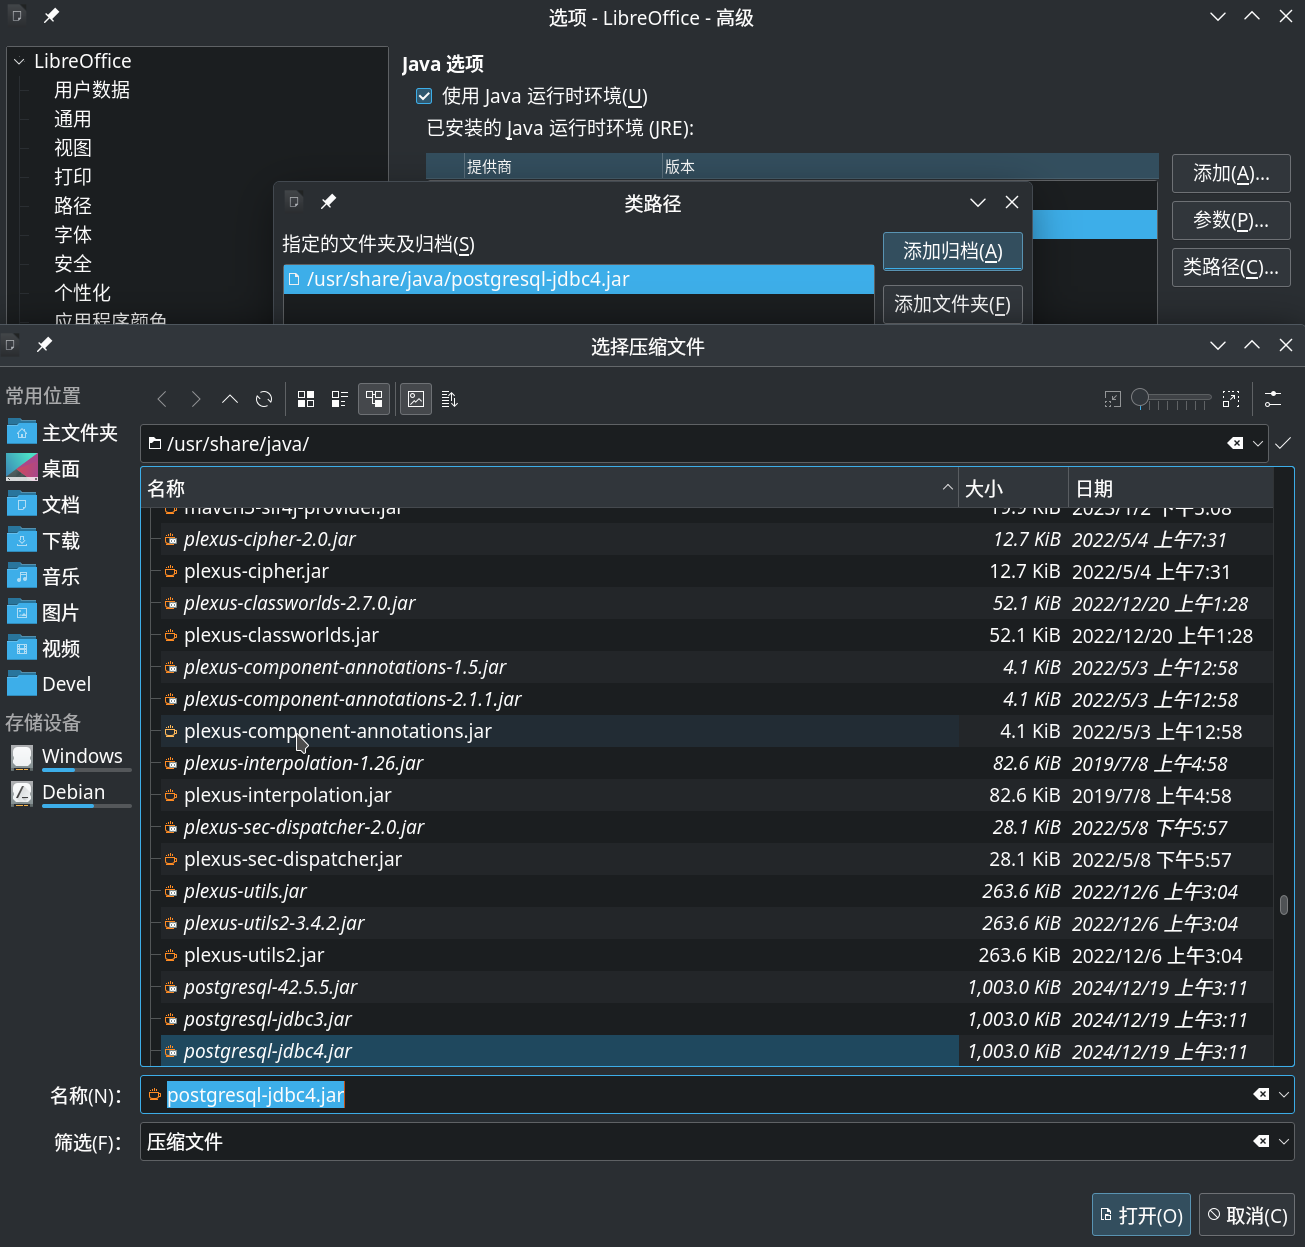
Task: Select Security in options tree
Action: tap(73, 264)
